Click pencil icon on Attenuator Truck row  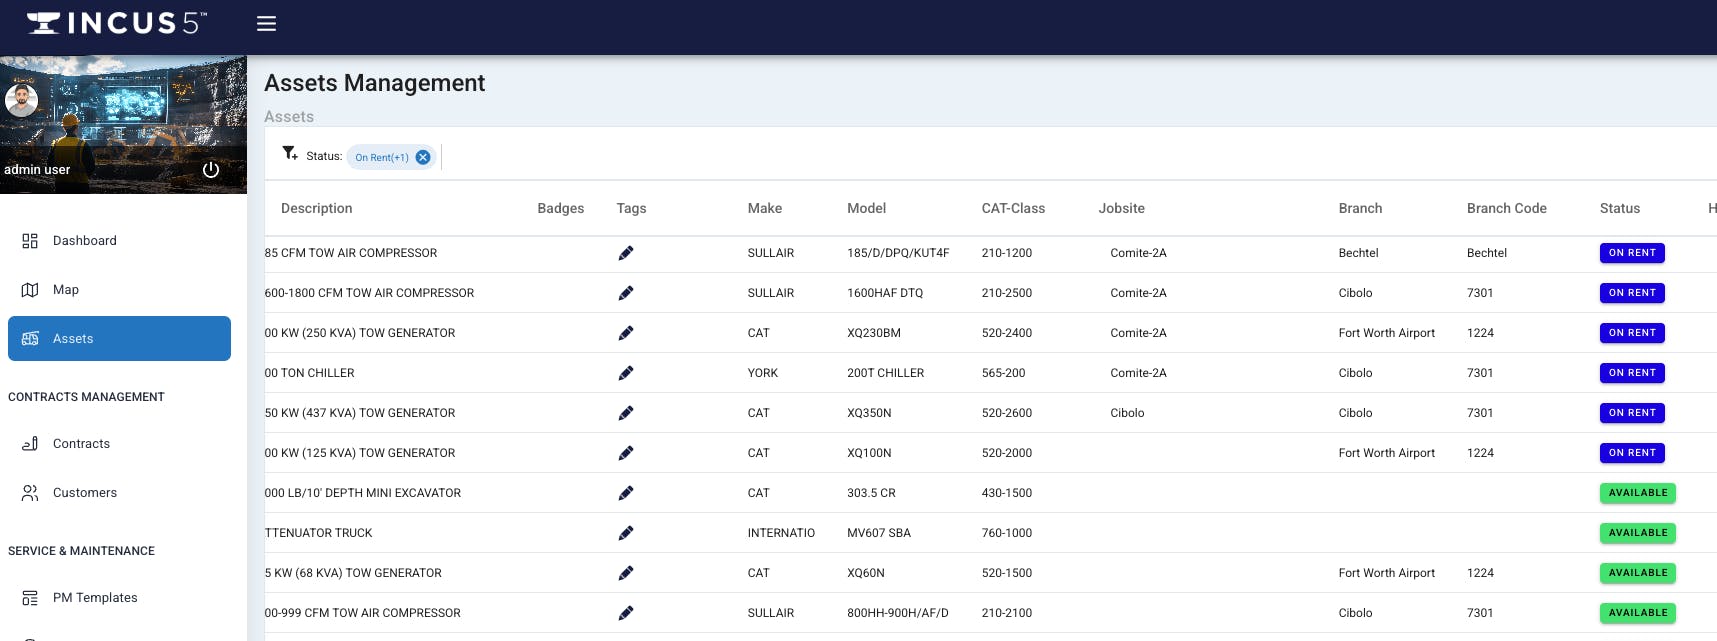(x=626, y=533)
